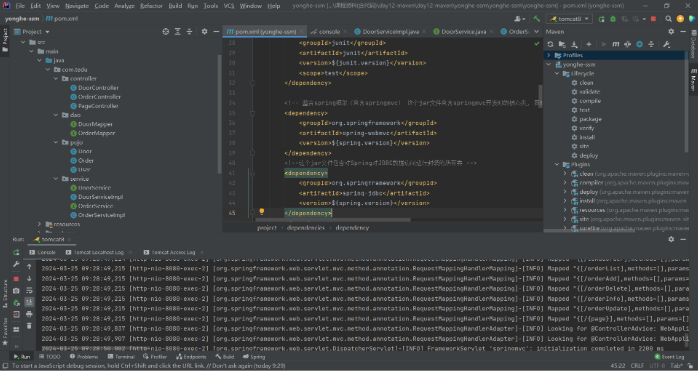Click the camera Dump Threads icon

point(16,290)
